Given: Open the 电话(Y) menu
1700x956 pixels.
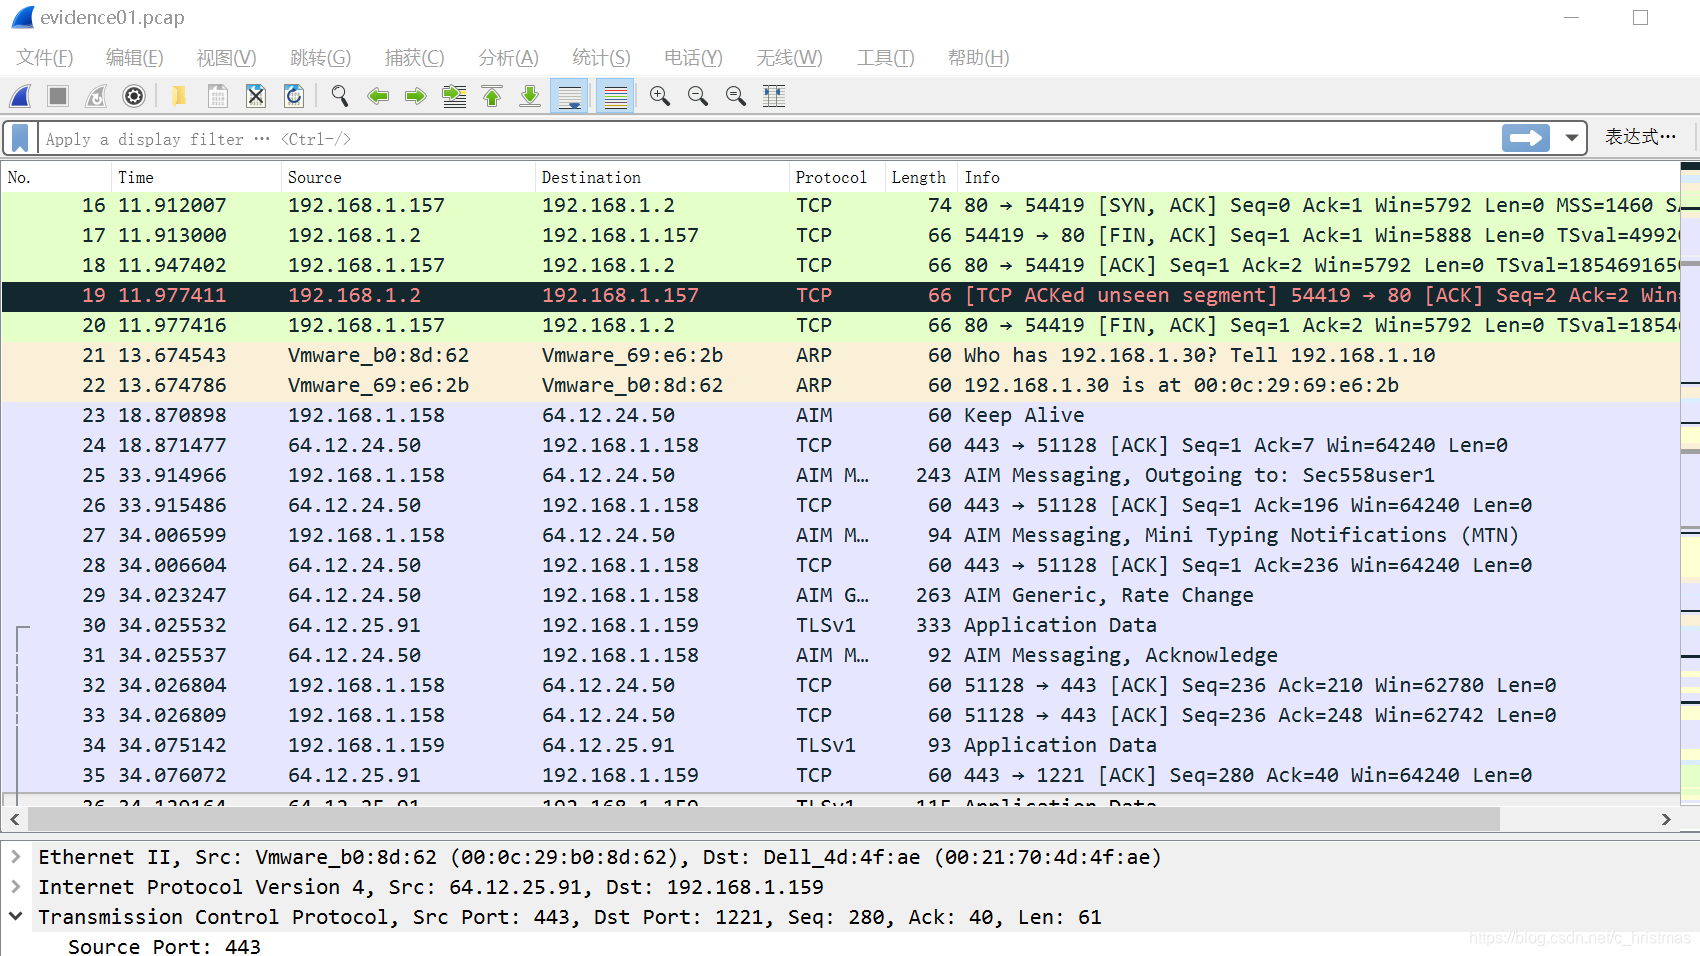Looking at the screenshot, I should pos(694,58).
